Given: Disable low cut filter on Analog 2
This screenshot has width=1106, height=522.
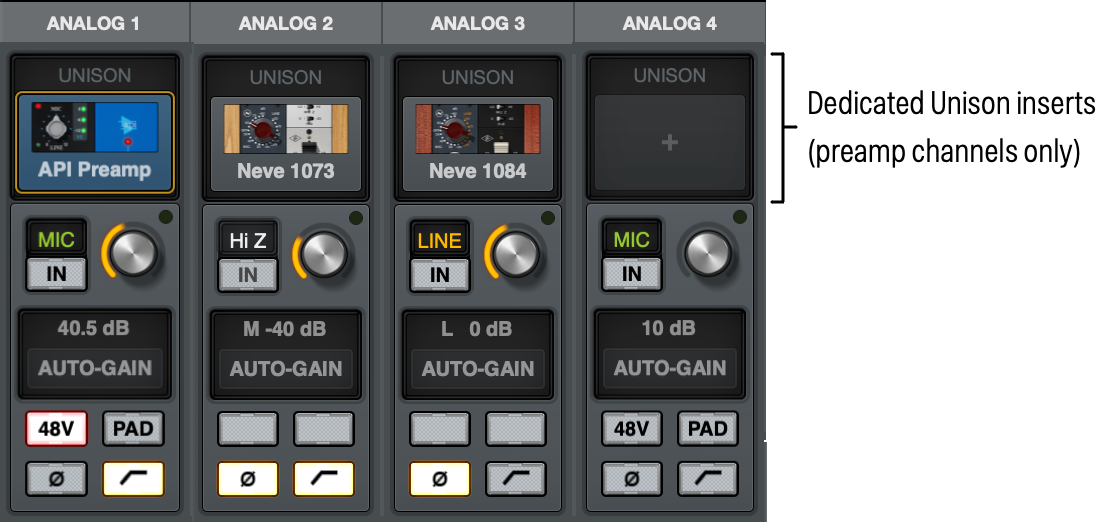Looking at the screenshot, I should [x=324, y=479].
